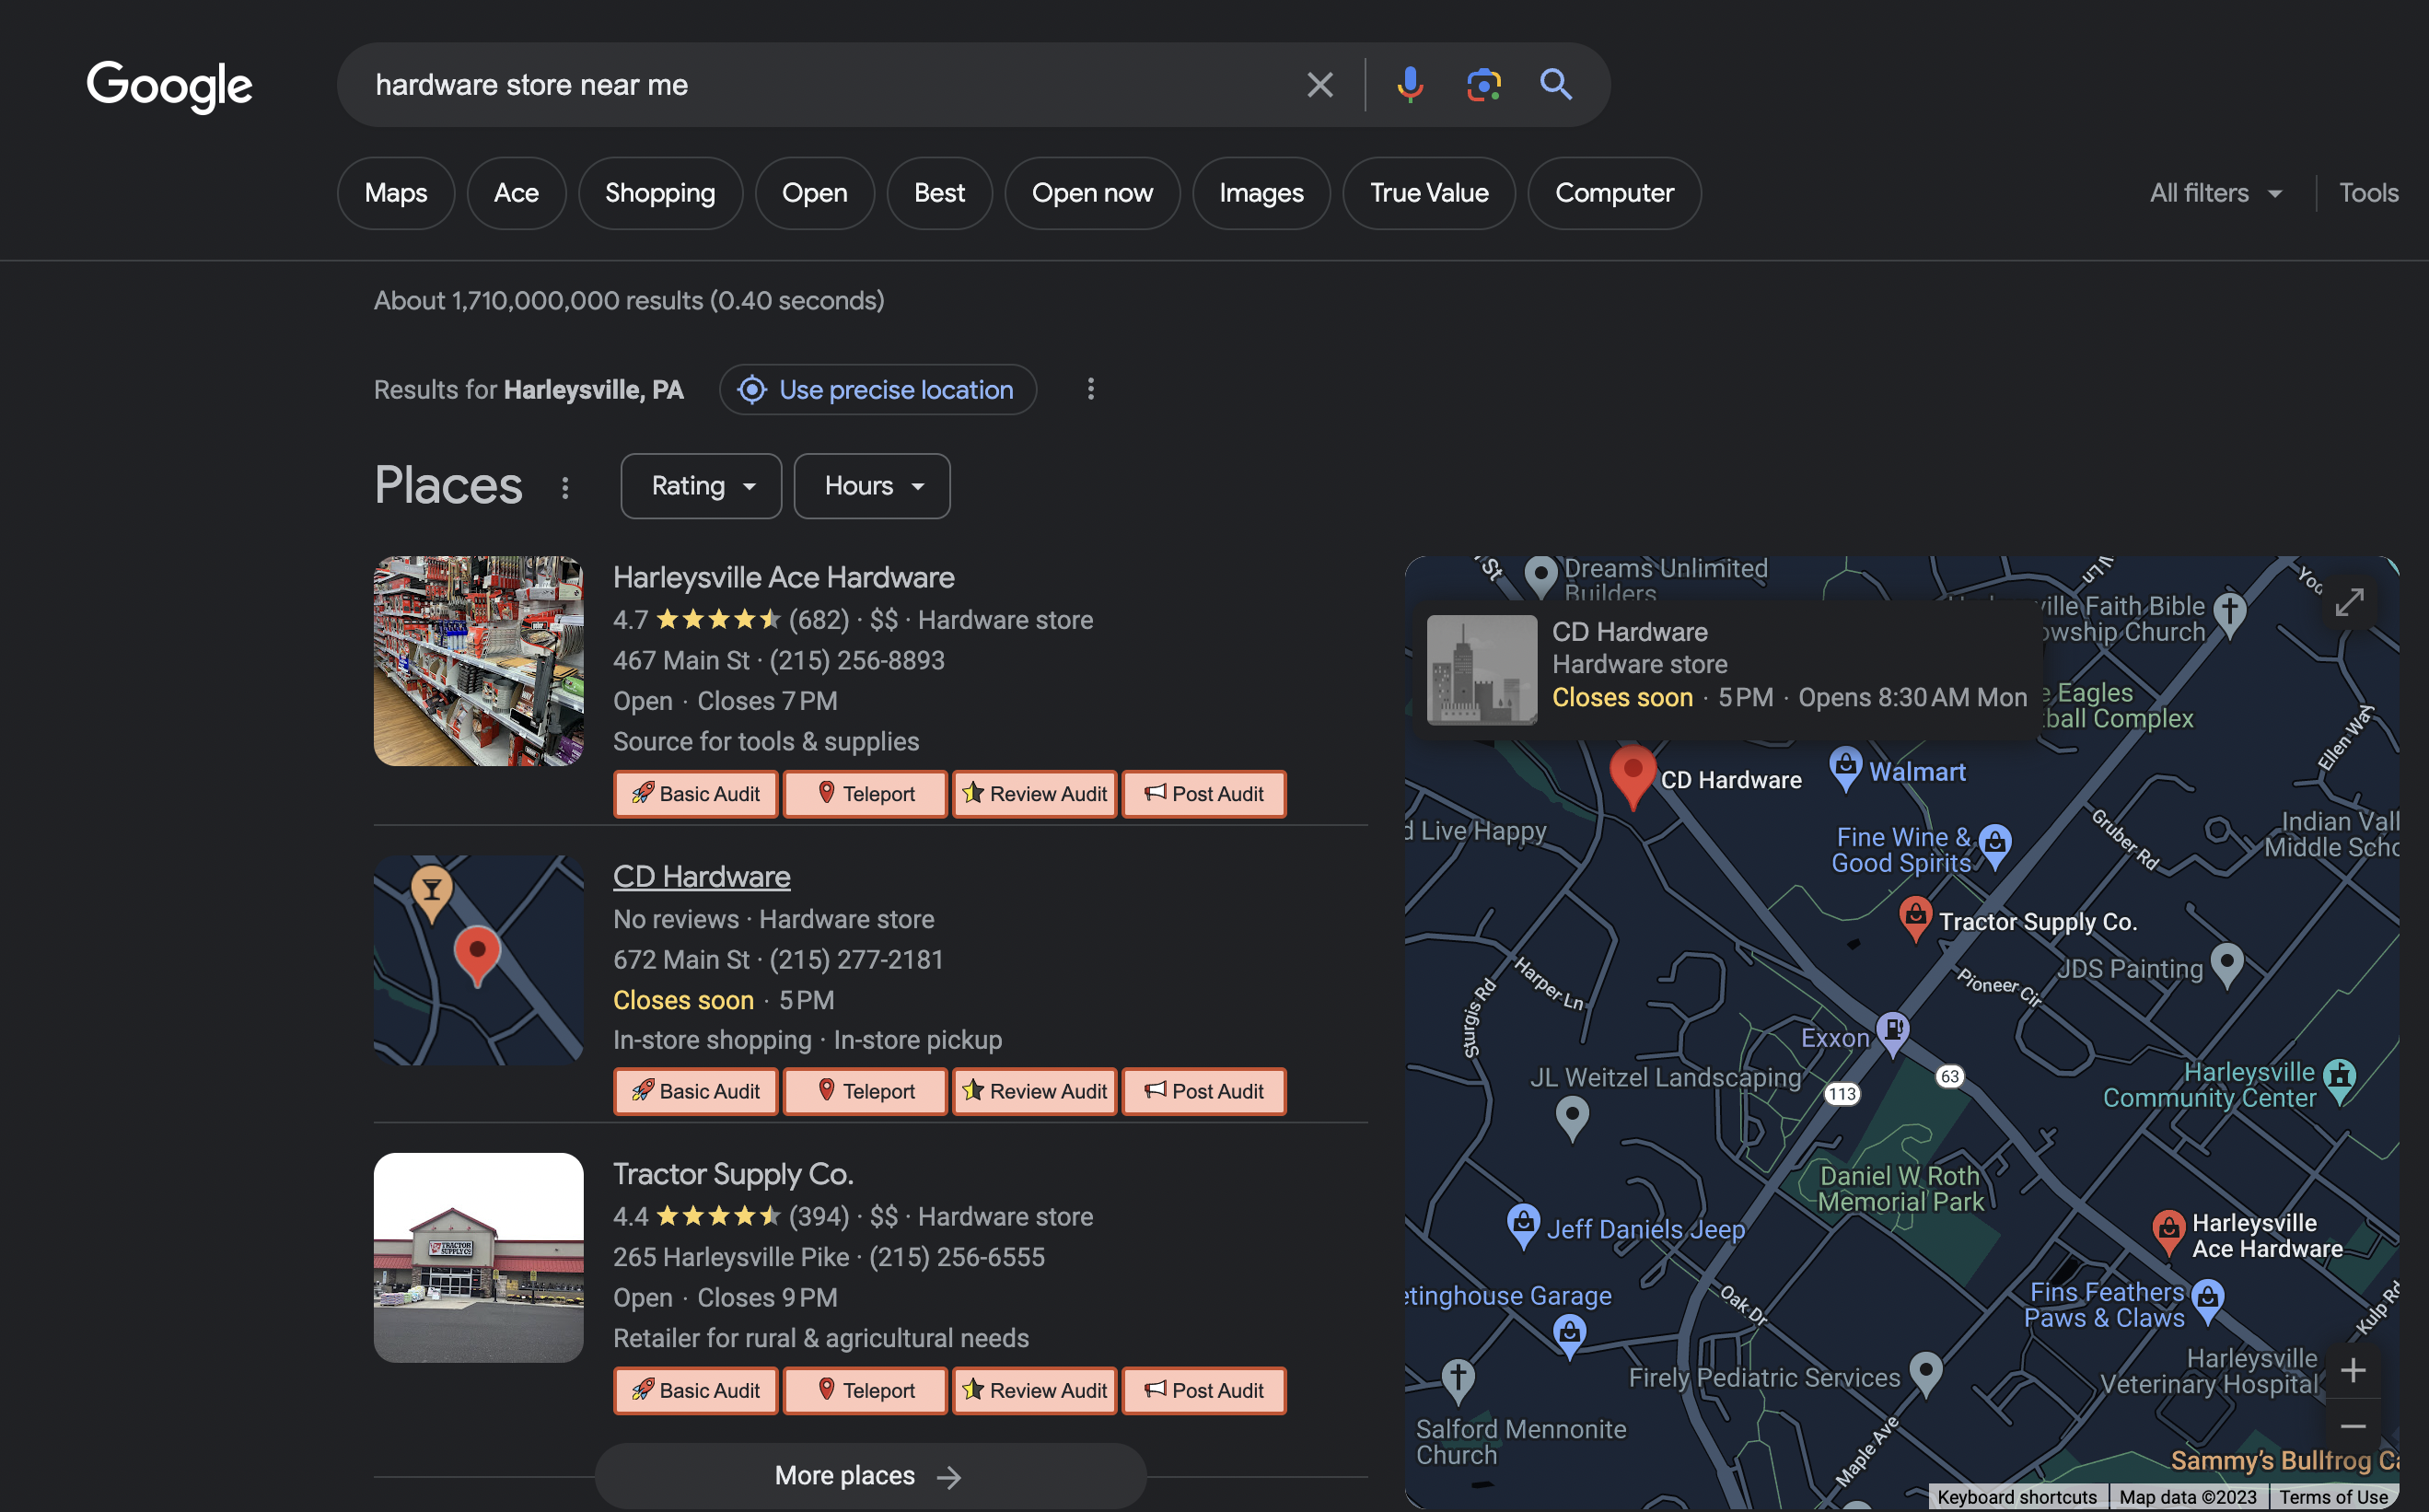Zoom out on the map with minus
This screenshot has width=2429, height=1512.
[x=2353, y=1426]
